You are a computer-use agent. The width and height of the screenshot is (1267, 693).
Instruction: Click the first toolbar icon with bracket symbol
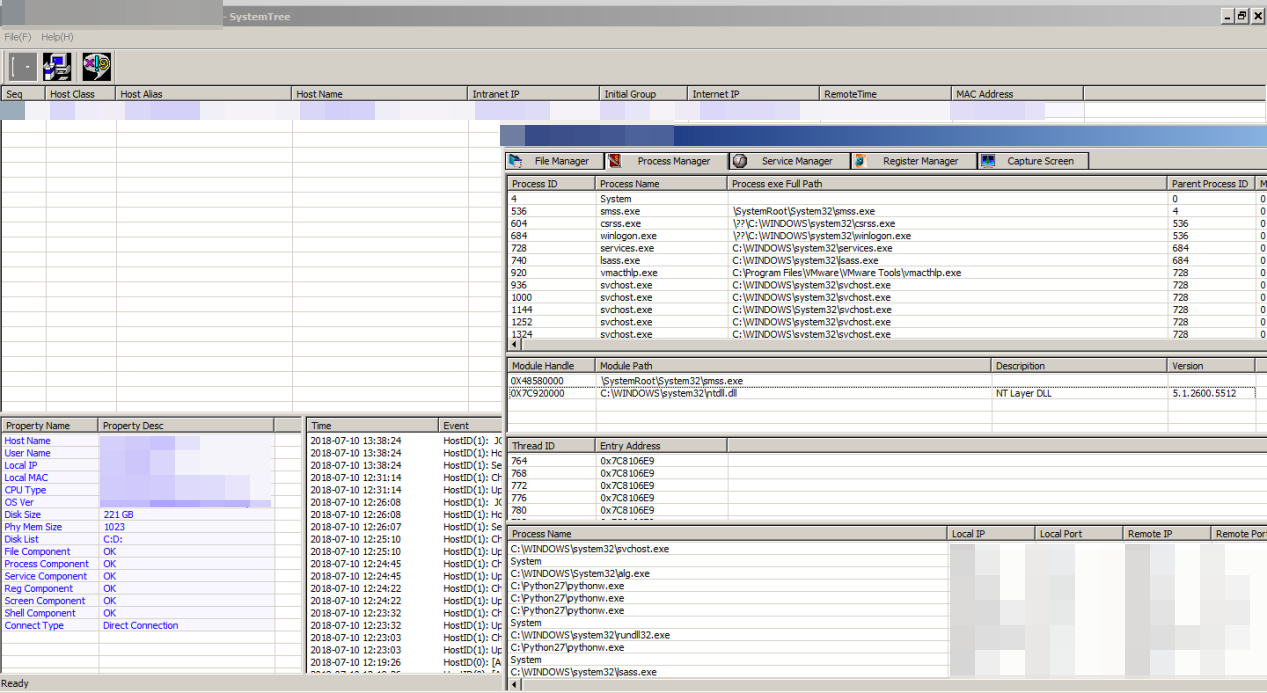click(x=22, y=67)
